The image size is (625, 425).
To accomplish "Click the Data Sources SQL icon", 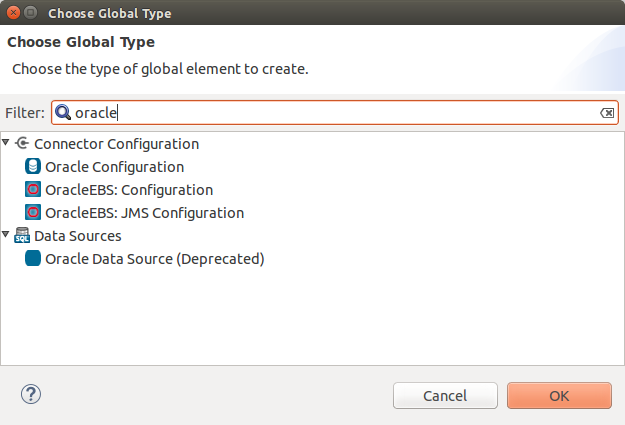I will click(x=22, y=235).
